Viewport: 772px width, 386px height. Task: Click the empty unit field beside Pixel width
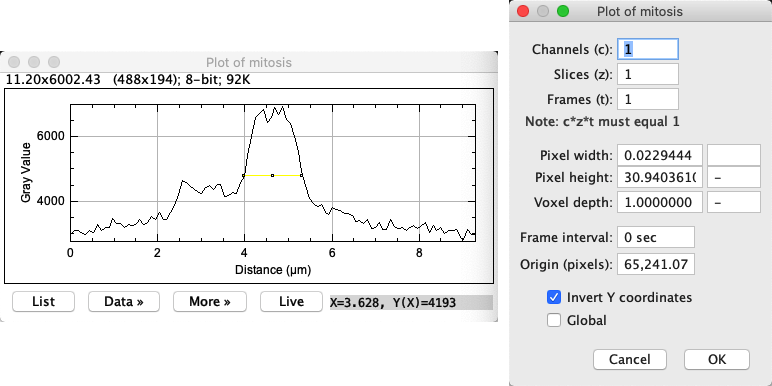tap(734, 156)
